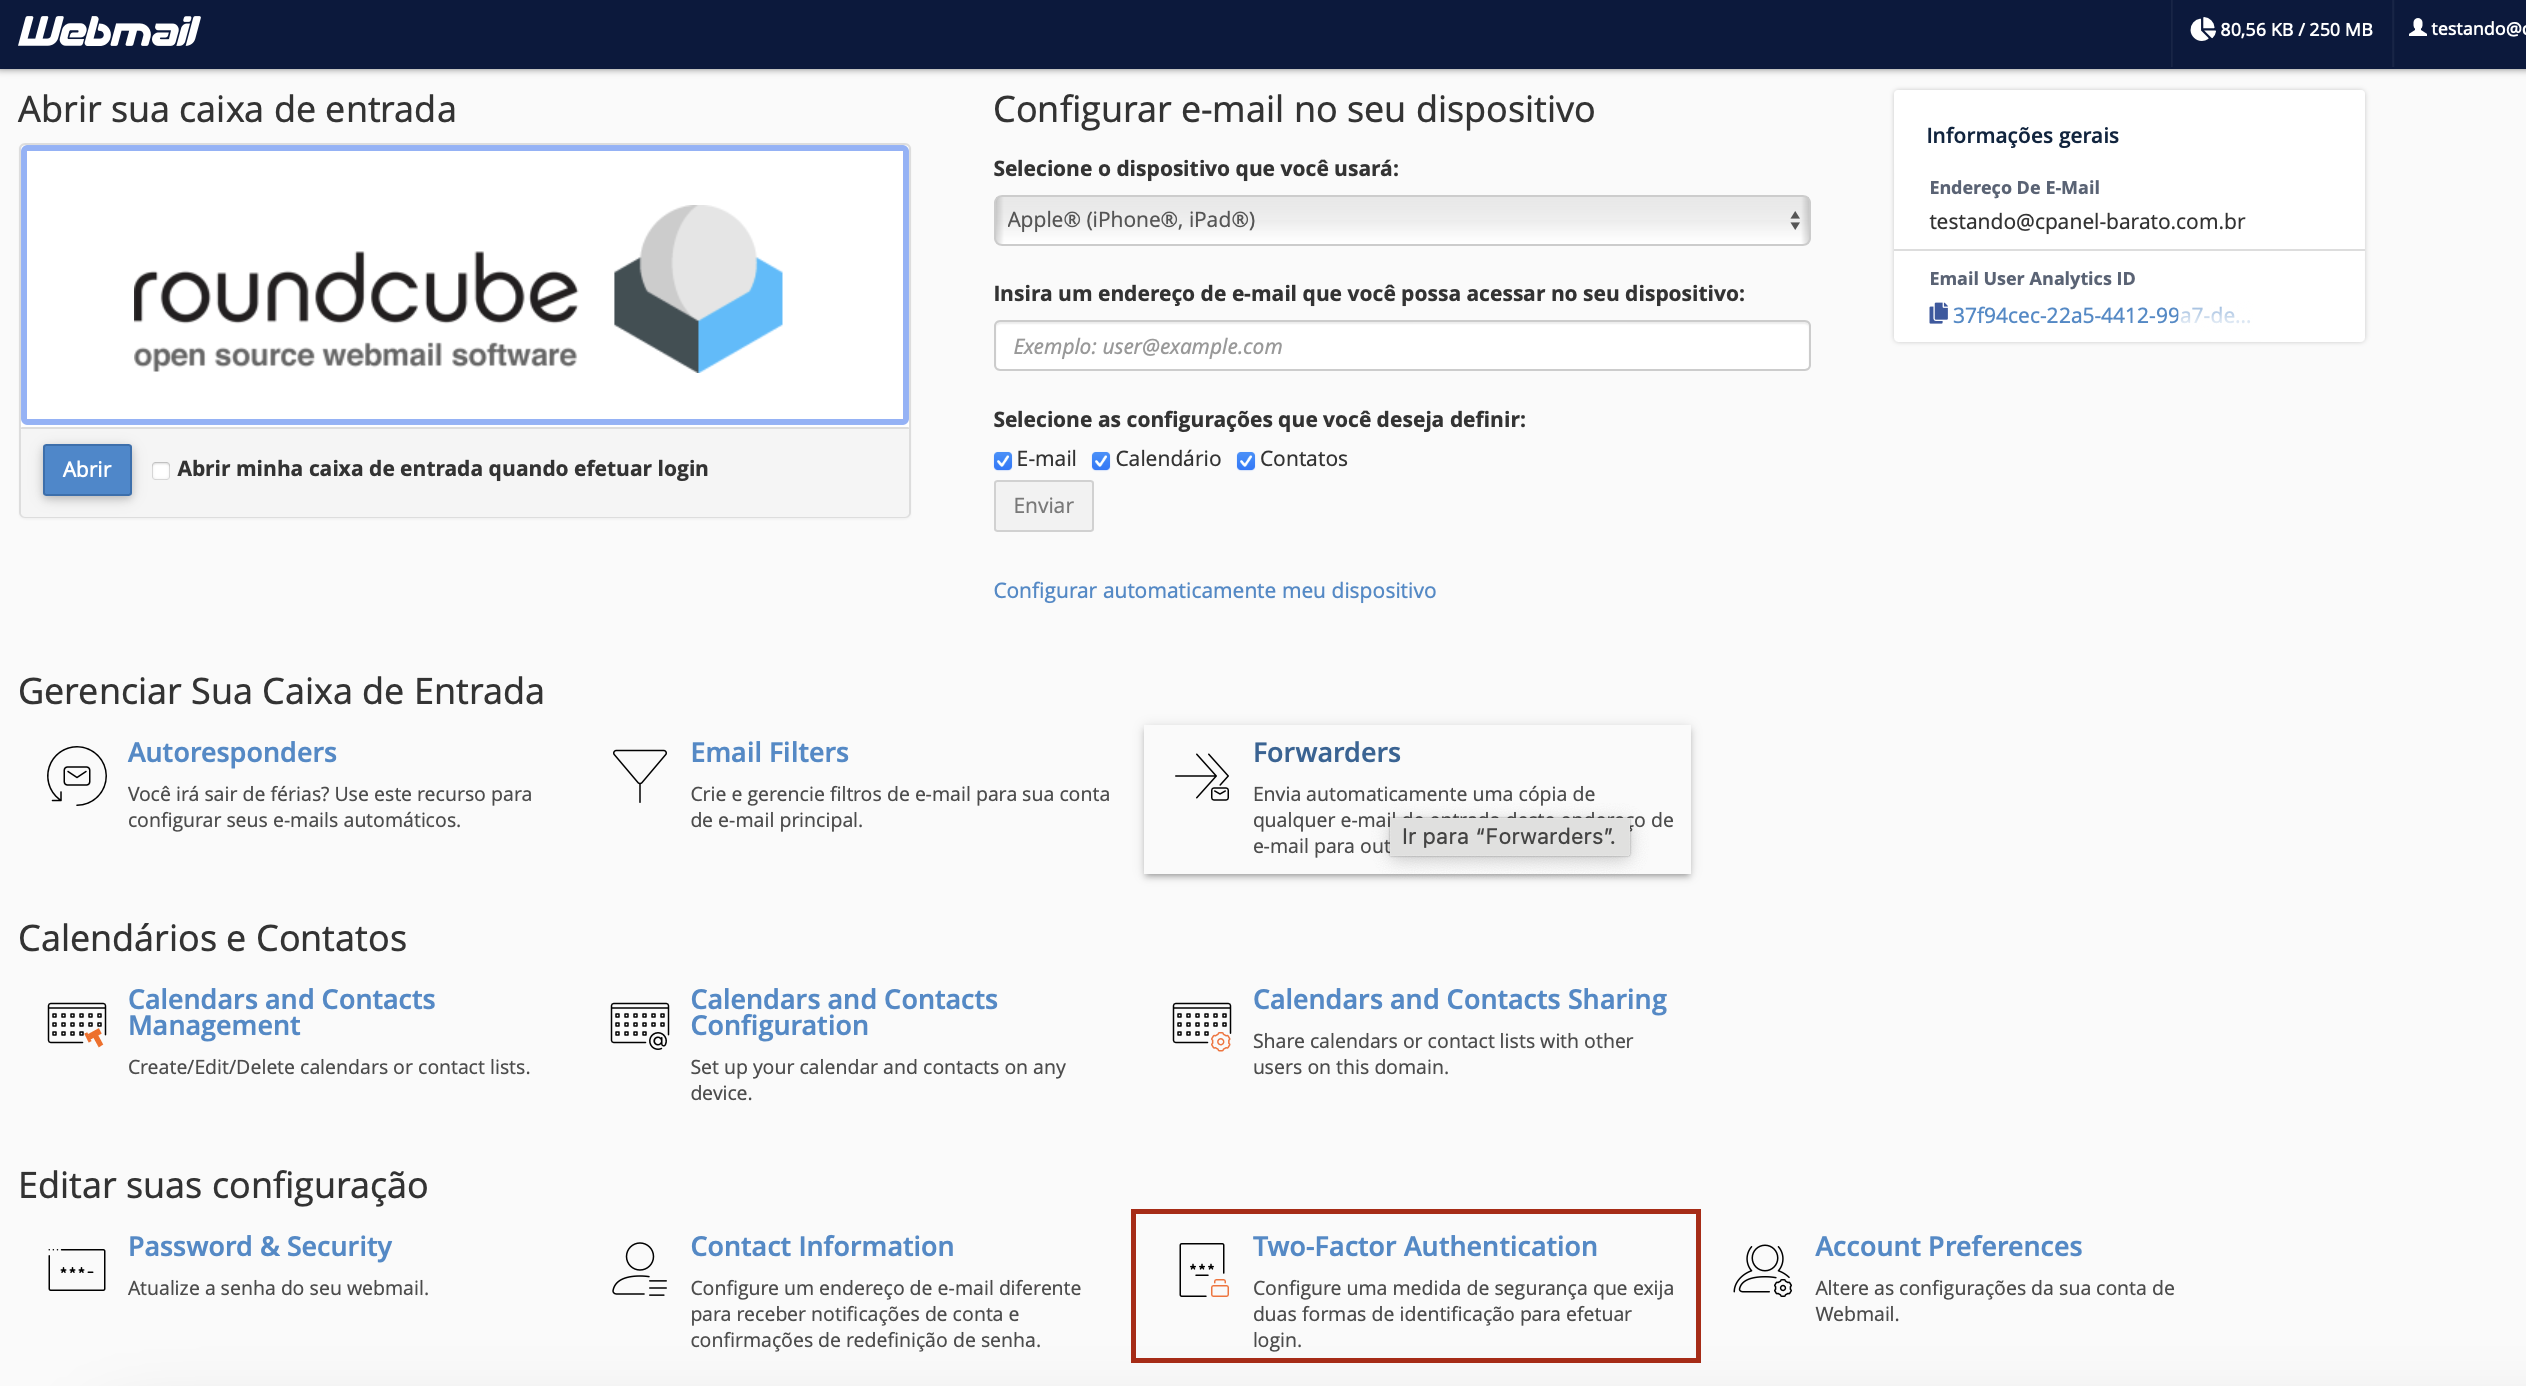
Task: Open the device selection dropdown
Action: (1402, 220)
